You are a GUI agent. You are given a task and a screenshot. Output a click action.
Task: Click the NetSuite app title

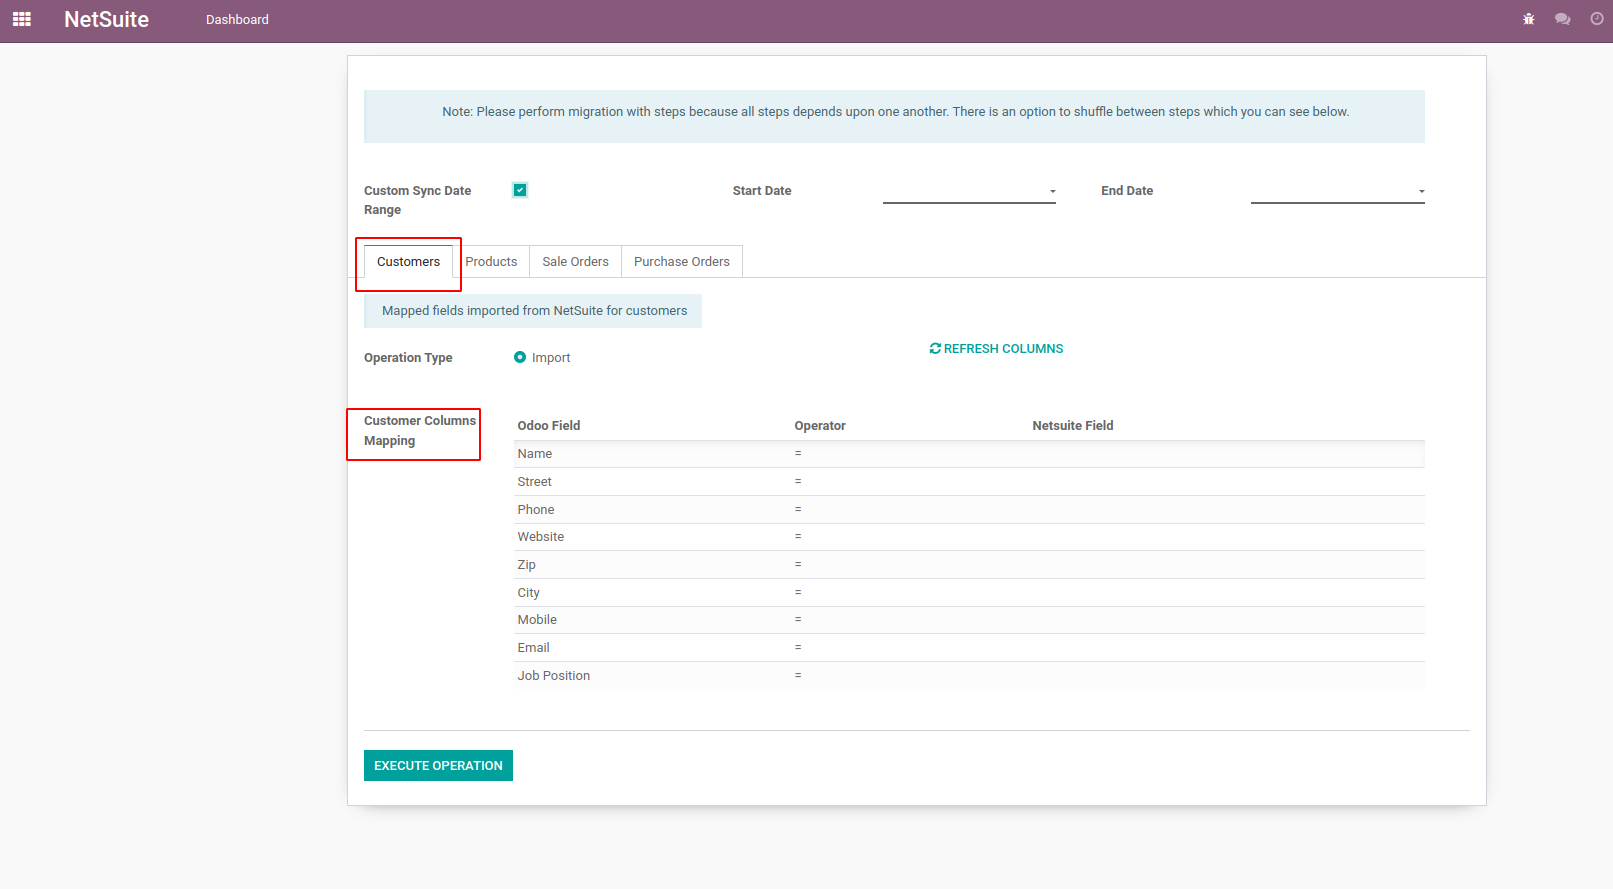coord(106,19)
